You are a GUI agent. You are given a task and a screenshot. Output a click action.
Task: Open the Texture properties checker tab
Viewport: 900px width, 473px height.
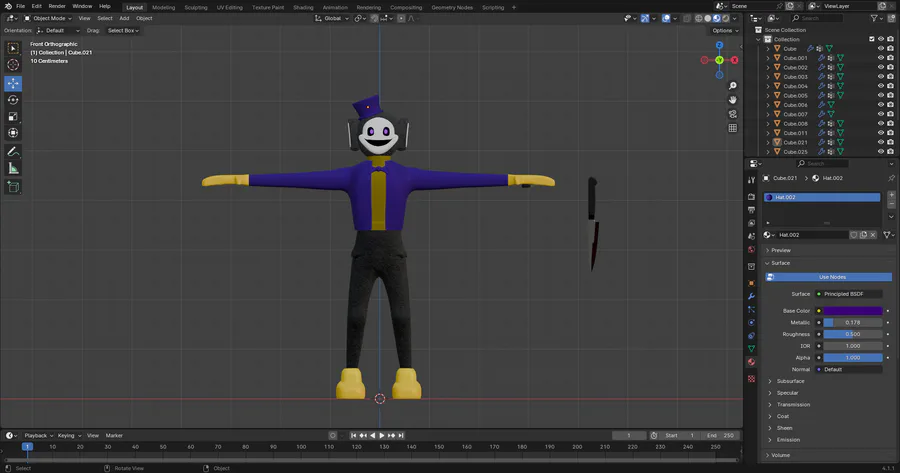click(751, 379)
